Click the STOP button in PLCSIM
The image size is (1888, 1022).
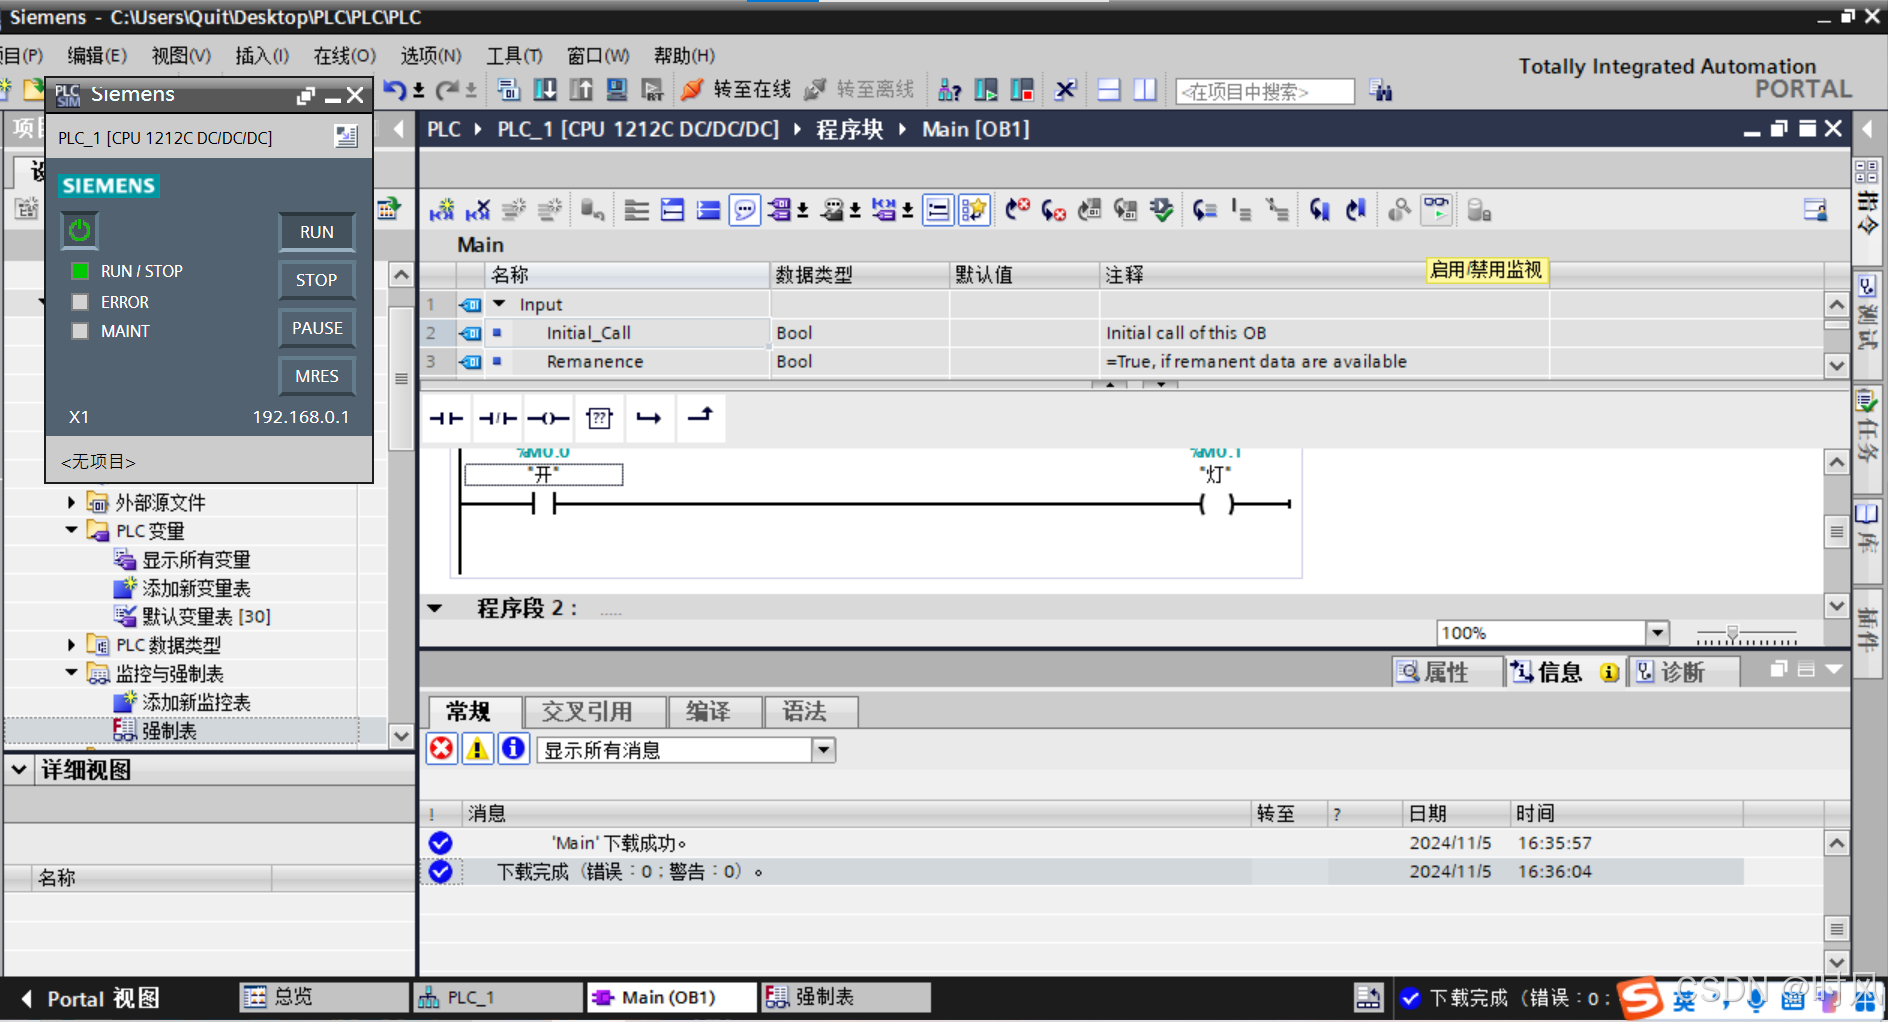317,280
